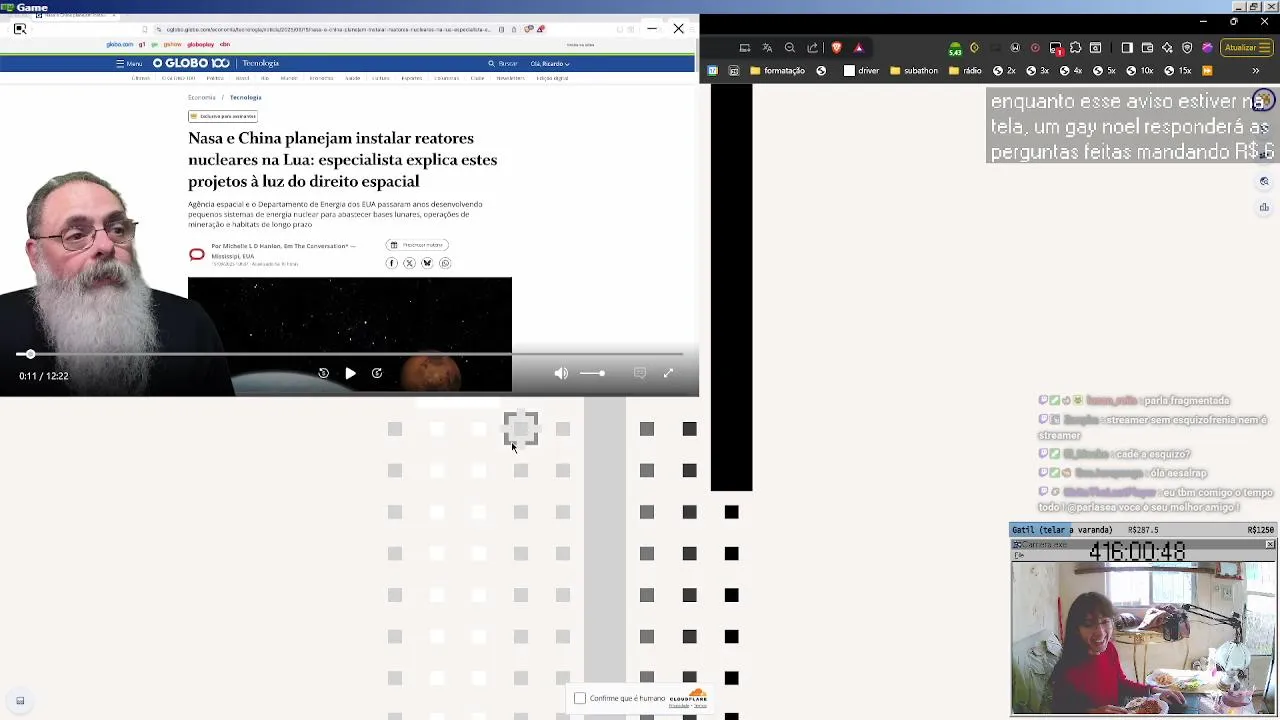1280x720 pixels.
Task: Click the Economia breadcrumb link
Action: [201, 97]
